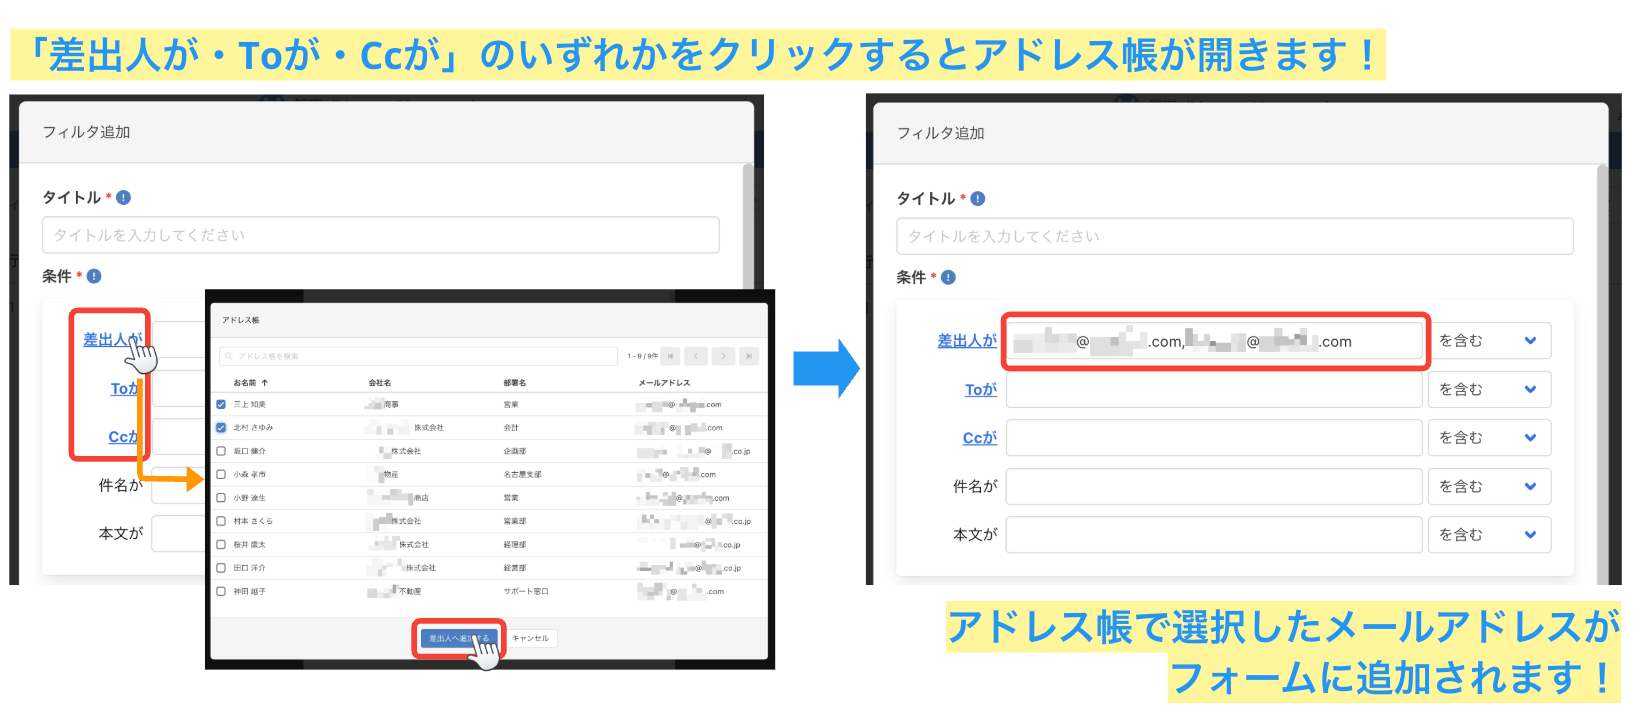Click next page arrow in address book

tap(723, 356)
